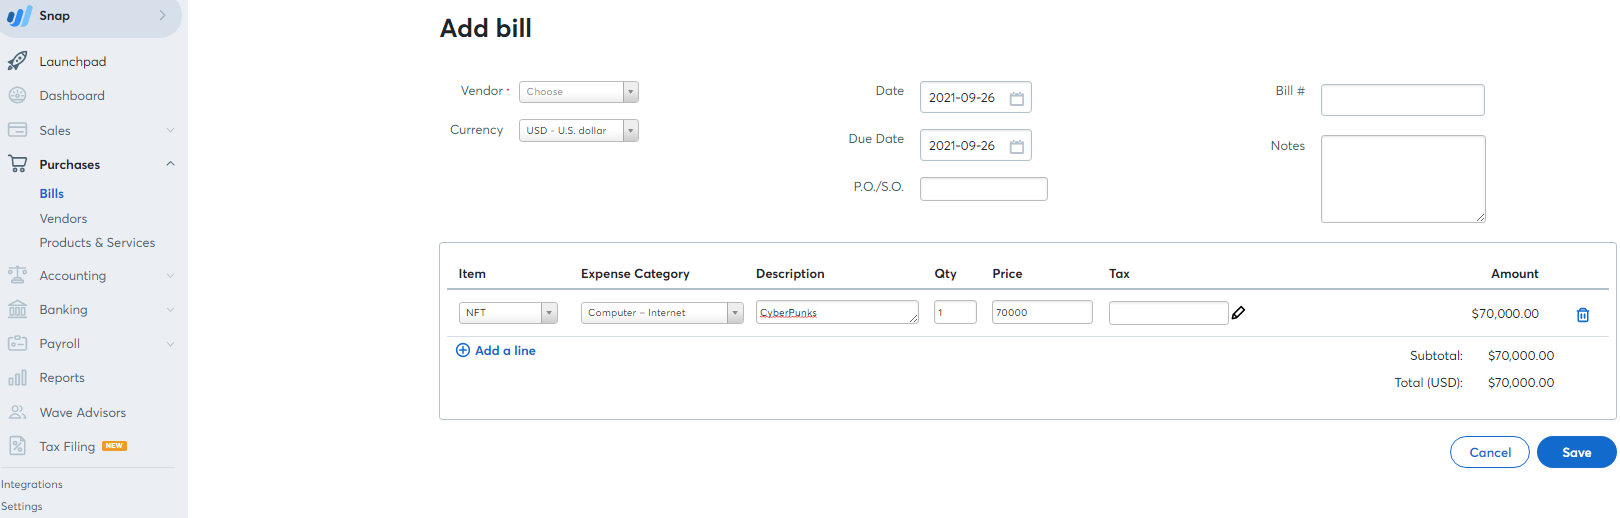Open the Vendor dropdown

(x=578, y=92)
